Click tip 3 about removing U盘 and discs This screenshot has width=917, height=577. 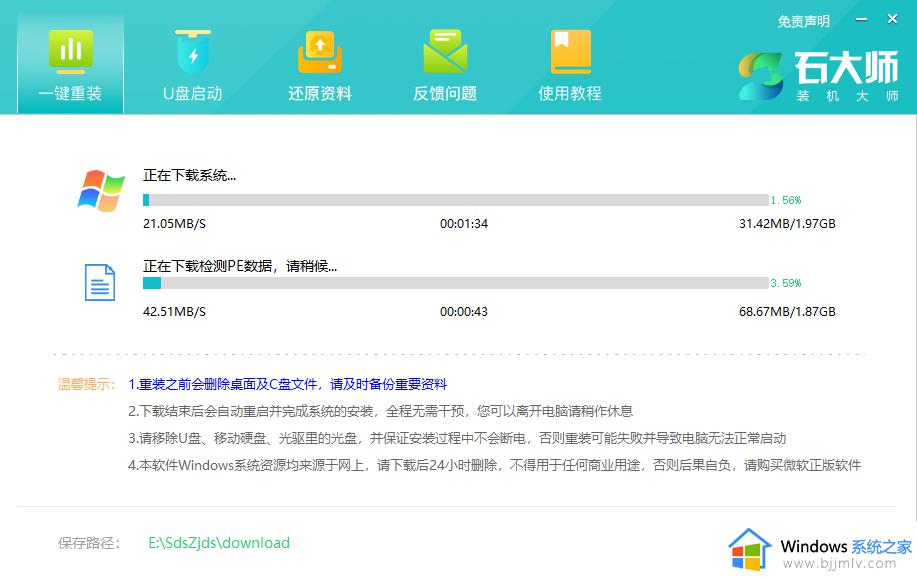(457, 438)
